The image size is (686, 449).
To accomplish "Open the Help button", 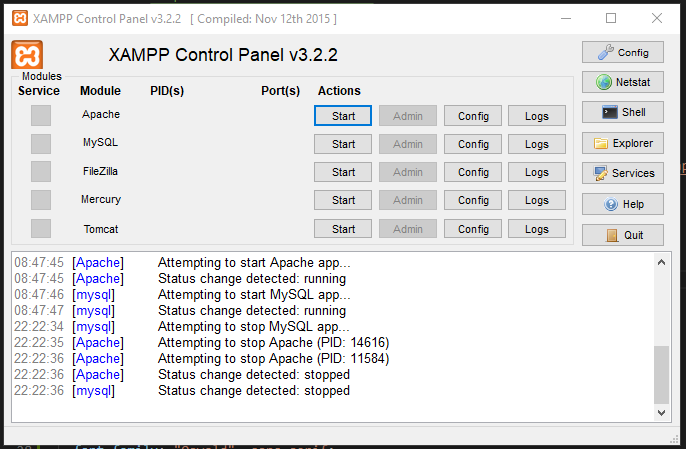I will [622, 204].
